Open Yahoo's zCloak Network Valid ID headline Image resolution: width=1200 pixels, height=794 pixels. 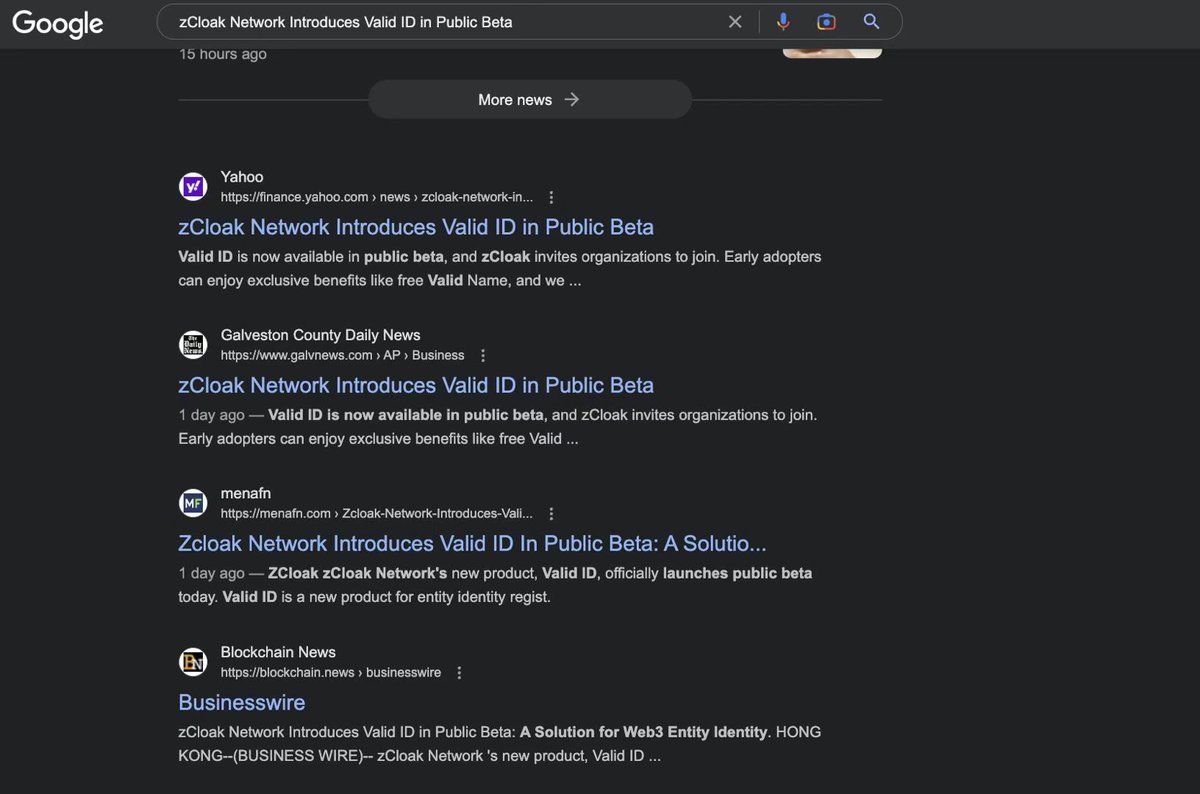[x=416, y=227]
